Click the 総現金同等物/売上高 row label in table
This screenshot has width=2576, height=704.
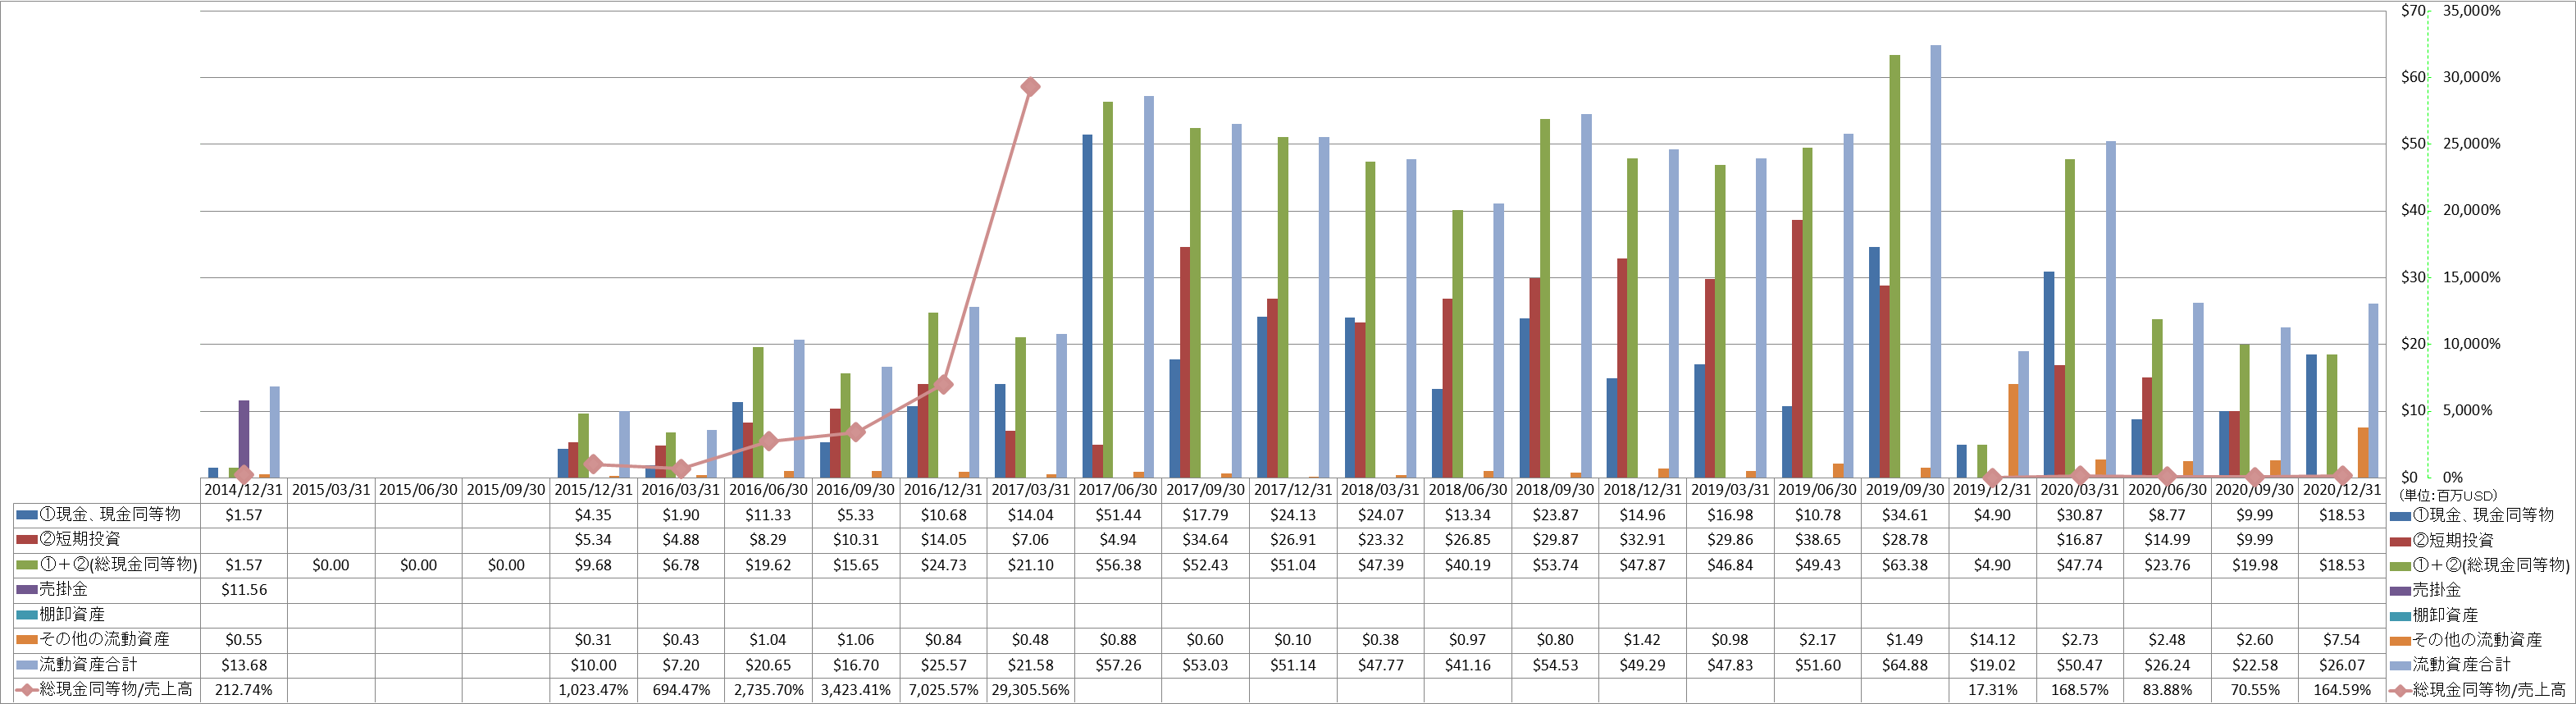pyautogui.click(x=116, y=689)
